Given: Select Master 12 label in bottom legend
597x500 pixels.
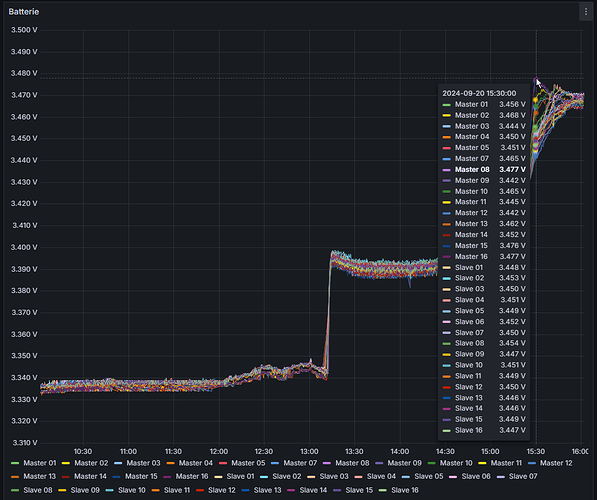Looking at the screenshot, I should [556, 463].
